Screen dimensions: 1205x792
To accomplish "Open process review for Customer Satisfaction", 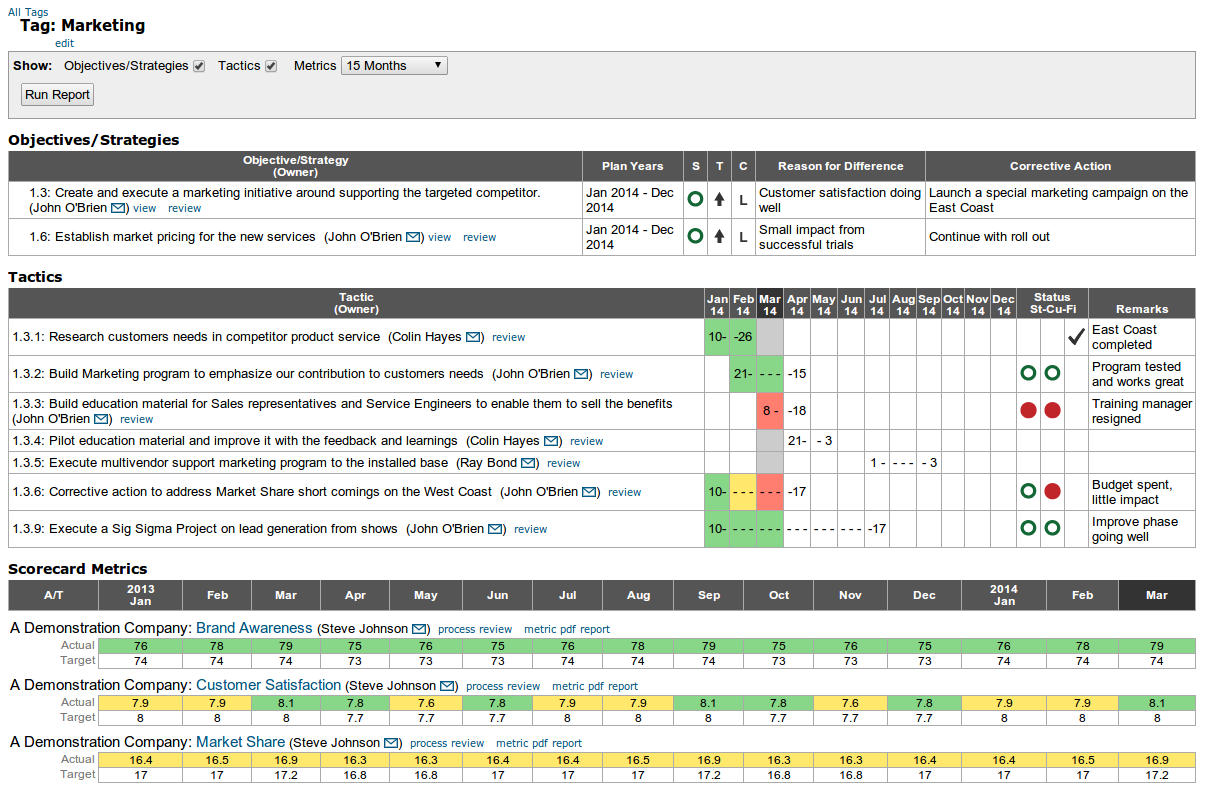I will point(503,686).
